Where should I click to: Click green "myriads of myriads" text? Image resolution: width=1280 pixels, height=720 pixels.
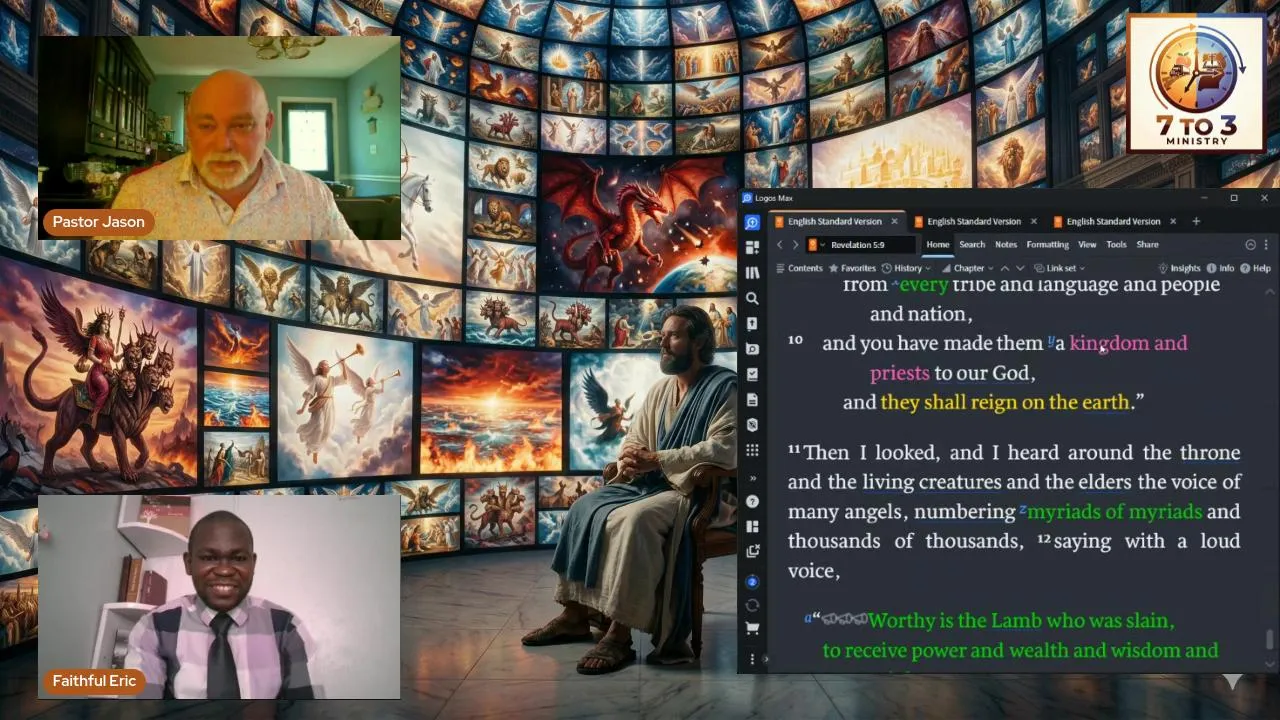1114,512
